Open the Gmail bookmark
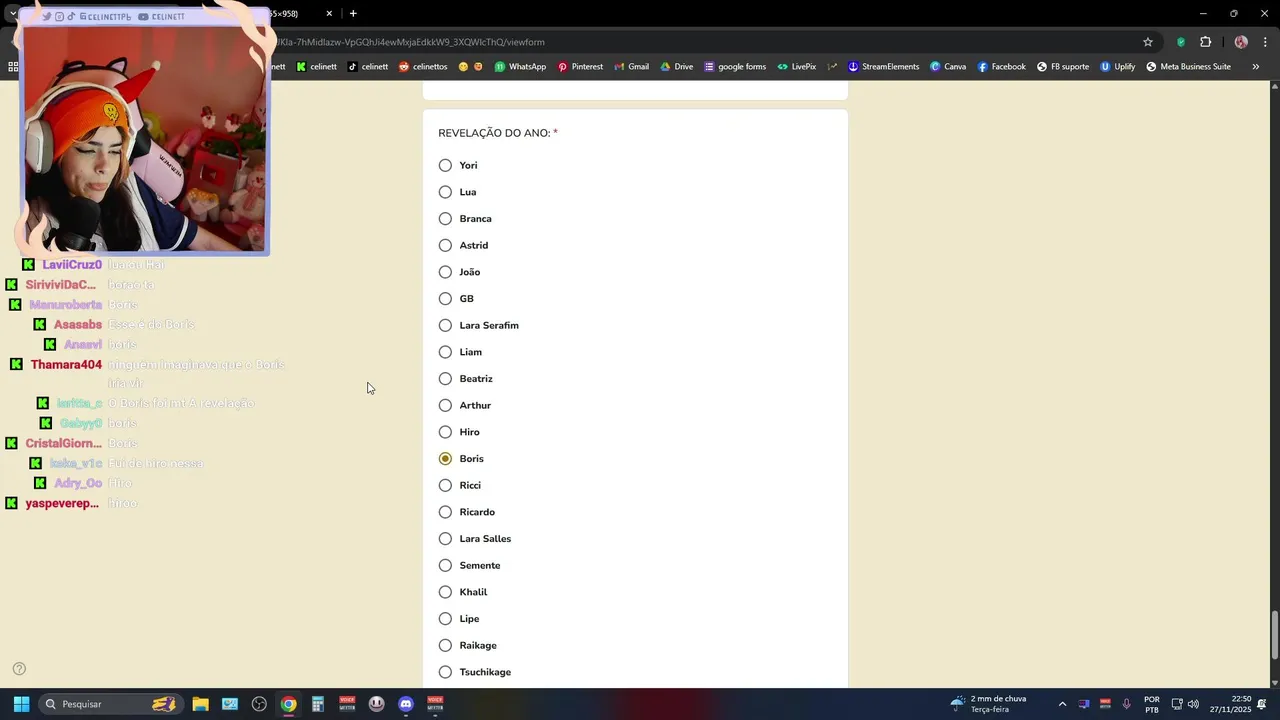Image resolution: width=1280 pixels, height=720 pixels. [x=631, y=67]
